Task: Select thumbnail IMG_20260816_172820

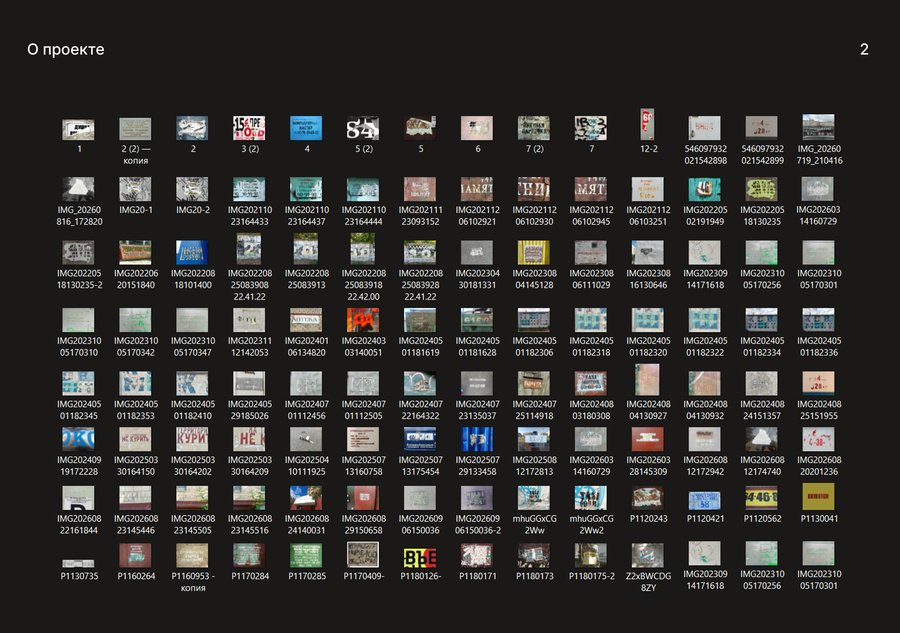Action: (79, 188)
